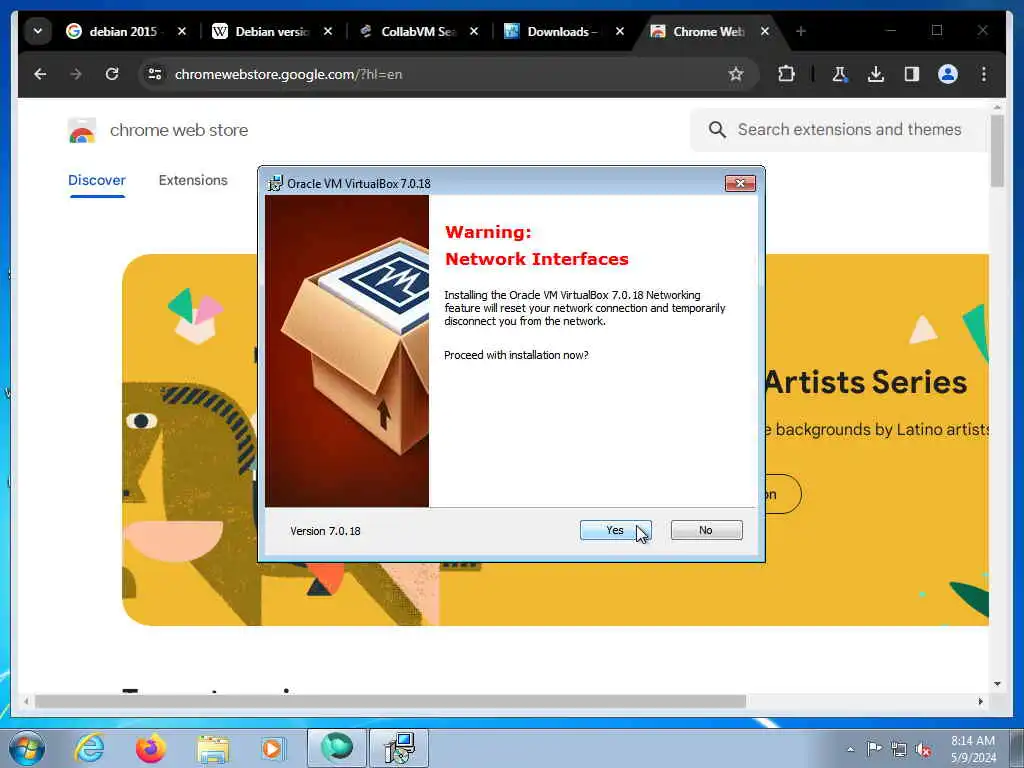Screen dimensions: 1024x768
Task: Select the VirtualBox installer taskbar item
Action: [399, 747]
